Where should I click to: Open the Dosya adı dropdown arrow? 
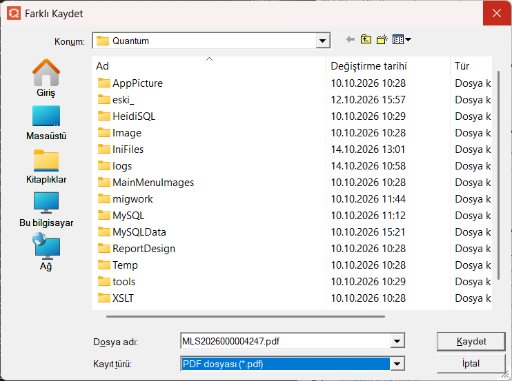pyautogui.click(x=397, y=341)
